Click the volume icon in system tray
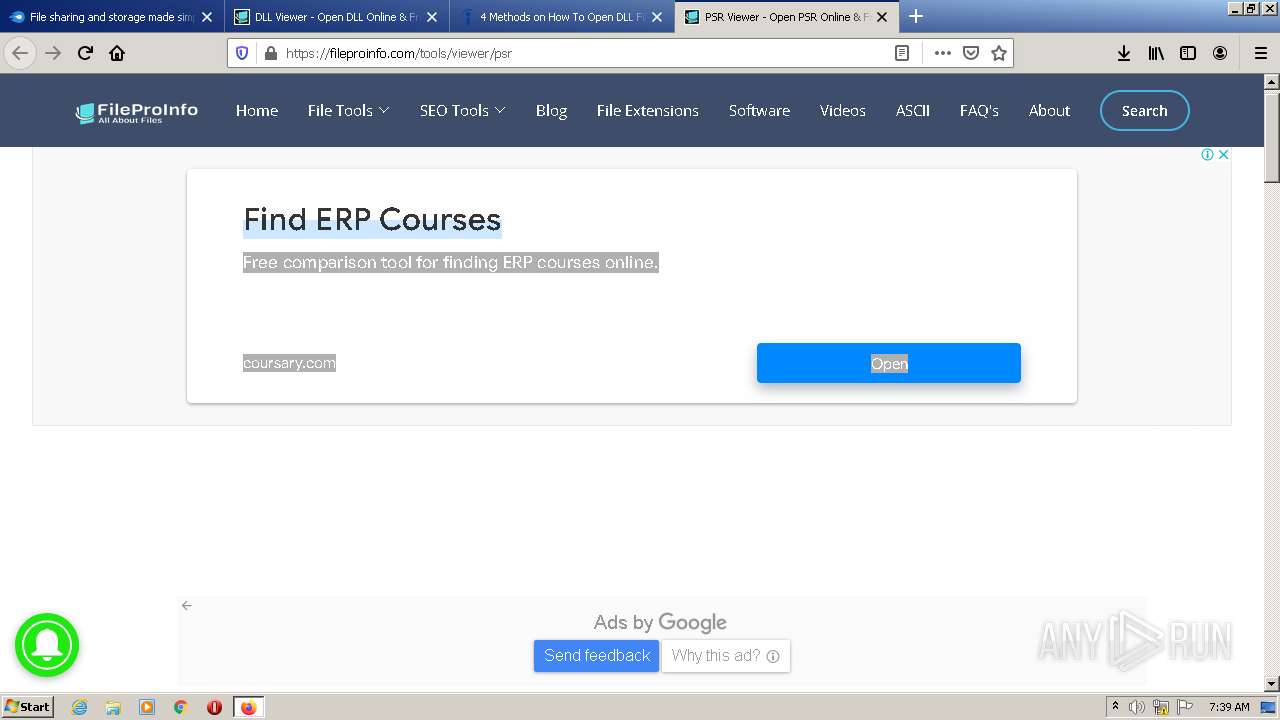 pyautogui.click(x=1137, y=707)
